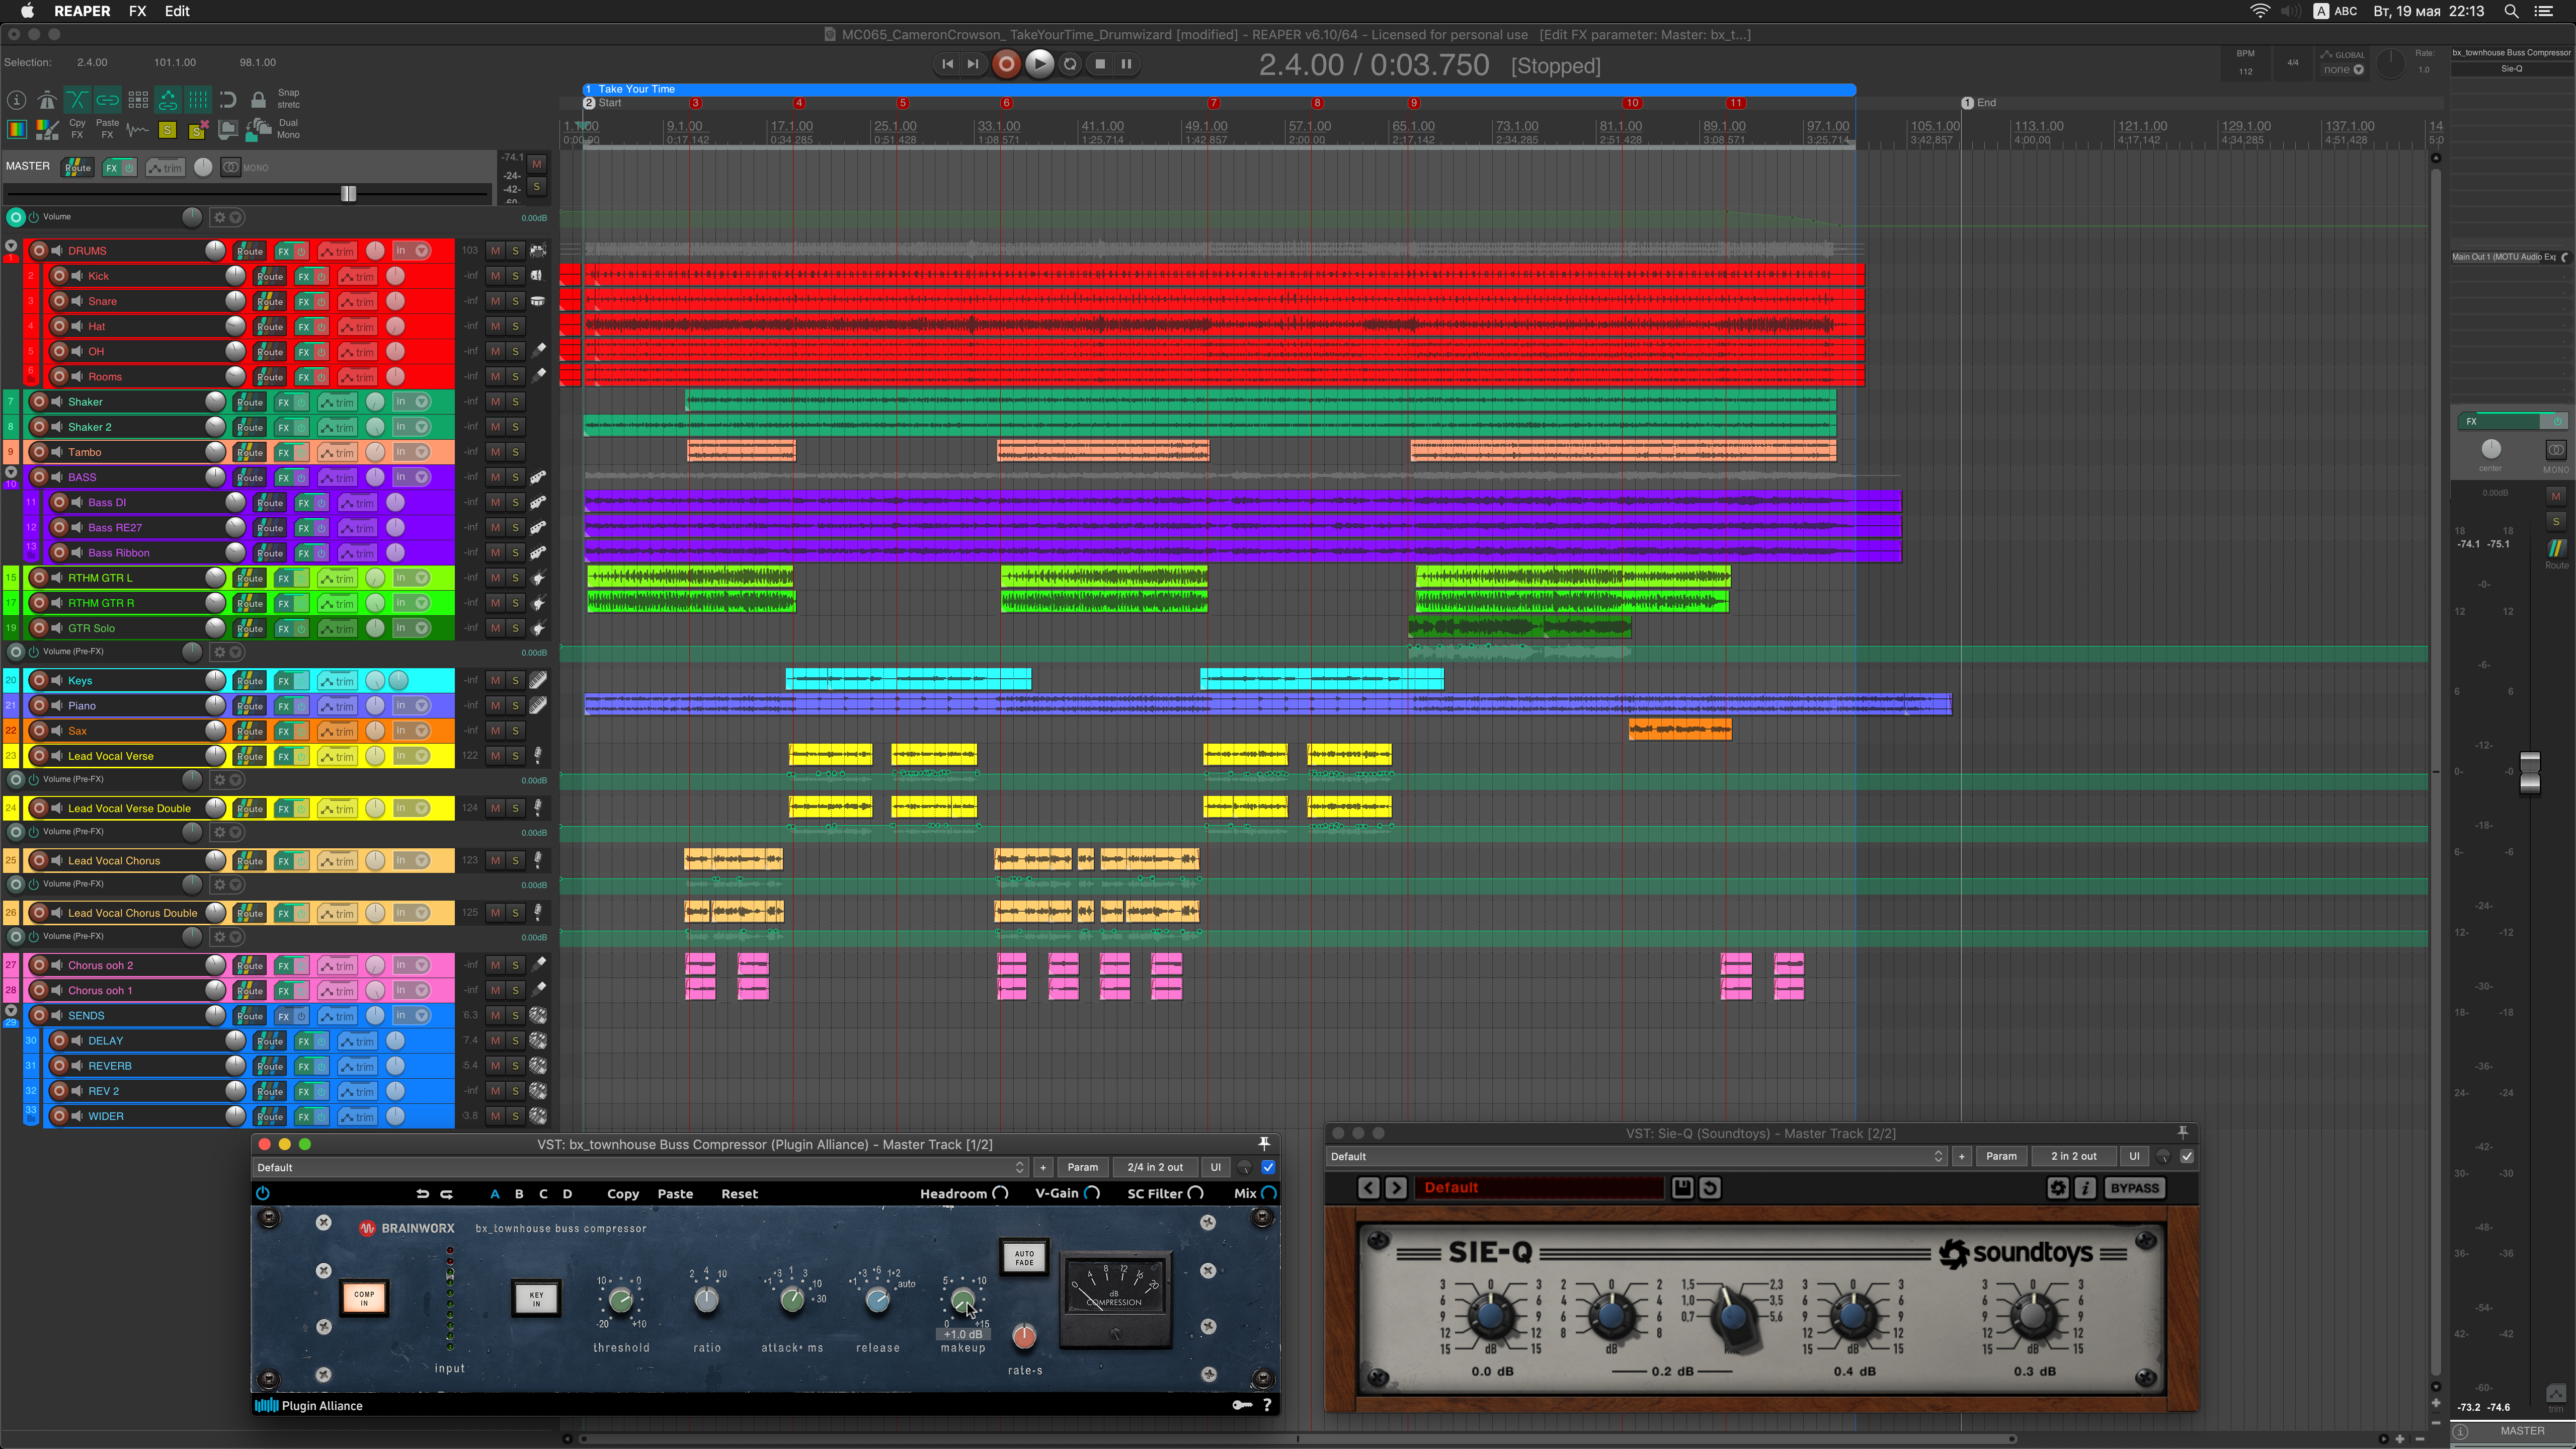
Task: Click the bx_townhouse plugin power icon
Action: tap(263, 1193)
